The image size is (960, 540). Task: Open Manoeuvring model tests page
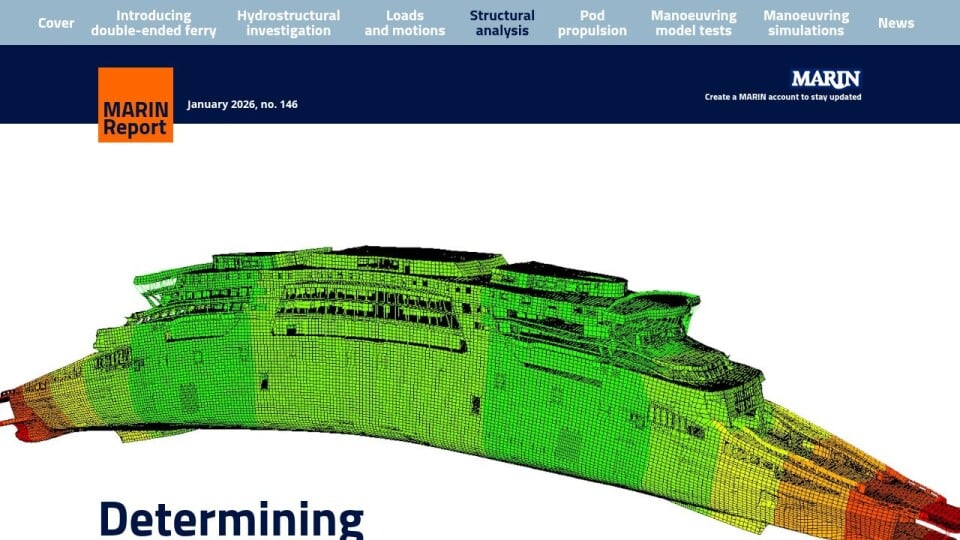click(693, 23)
